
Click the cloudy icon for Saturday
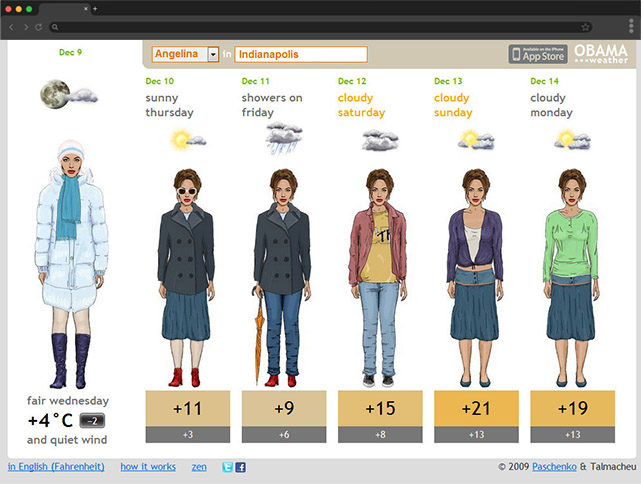point(379,140)
